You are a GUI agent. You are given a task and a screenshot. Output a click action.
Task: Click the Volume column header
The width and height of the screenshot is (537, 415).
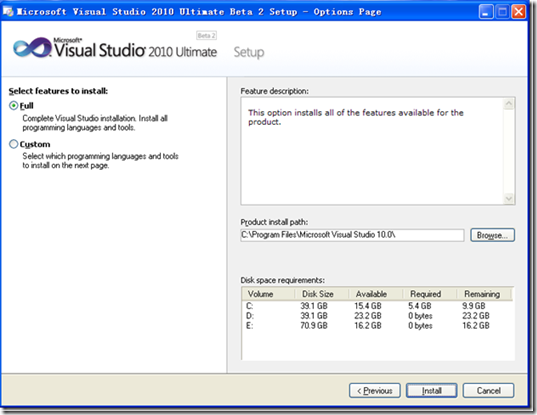pos(268,294)
